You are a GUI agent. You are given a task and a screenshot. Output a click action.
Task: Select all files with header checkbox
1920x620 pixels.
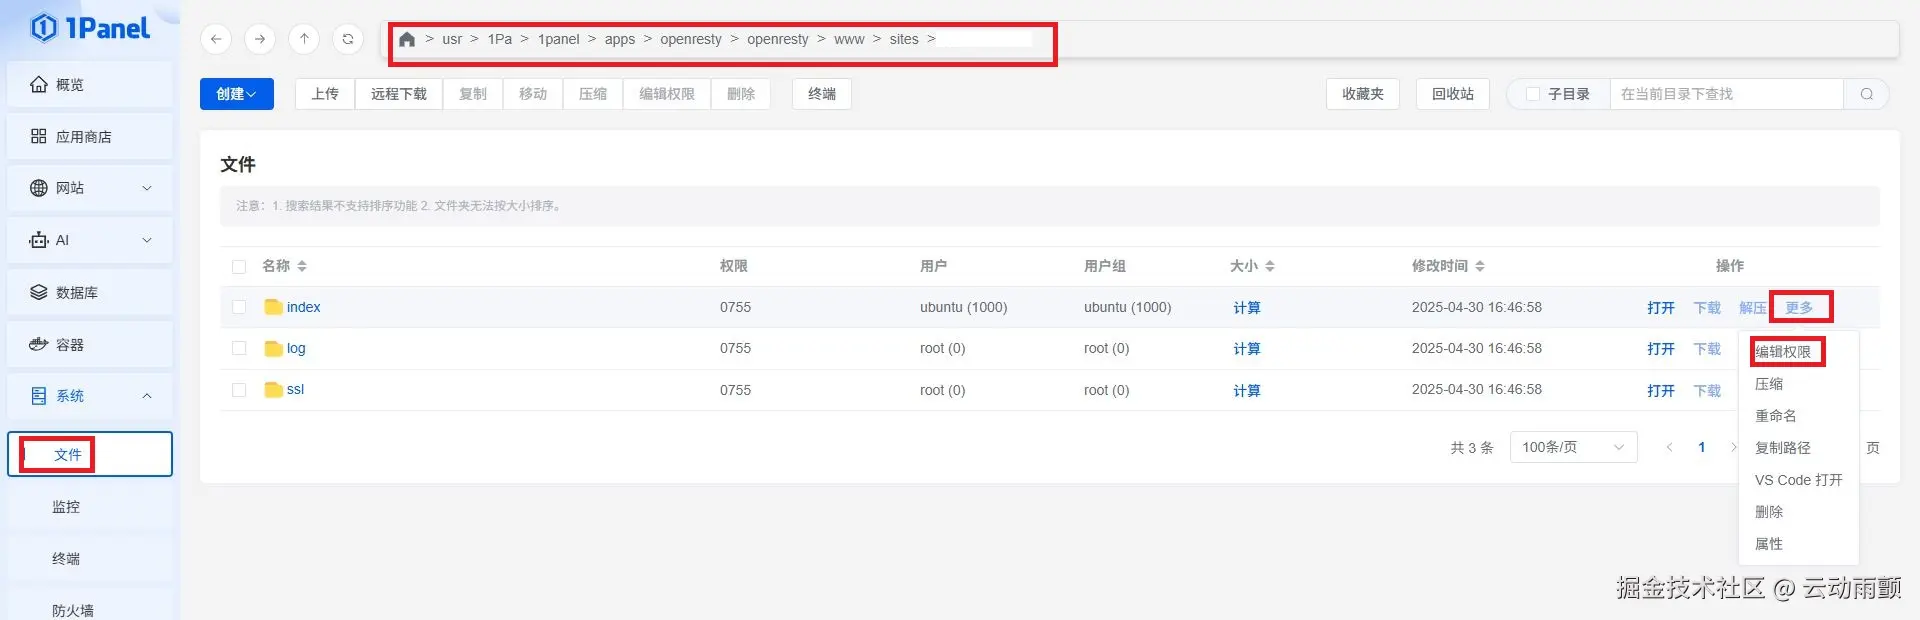click(x=239, y=267)
